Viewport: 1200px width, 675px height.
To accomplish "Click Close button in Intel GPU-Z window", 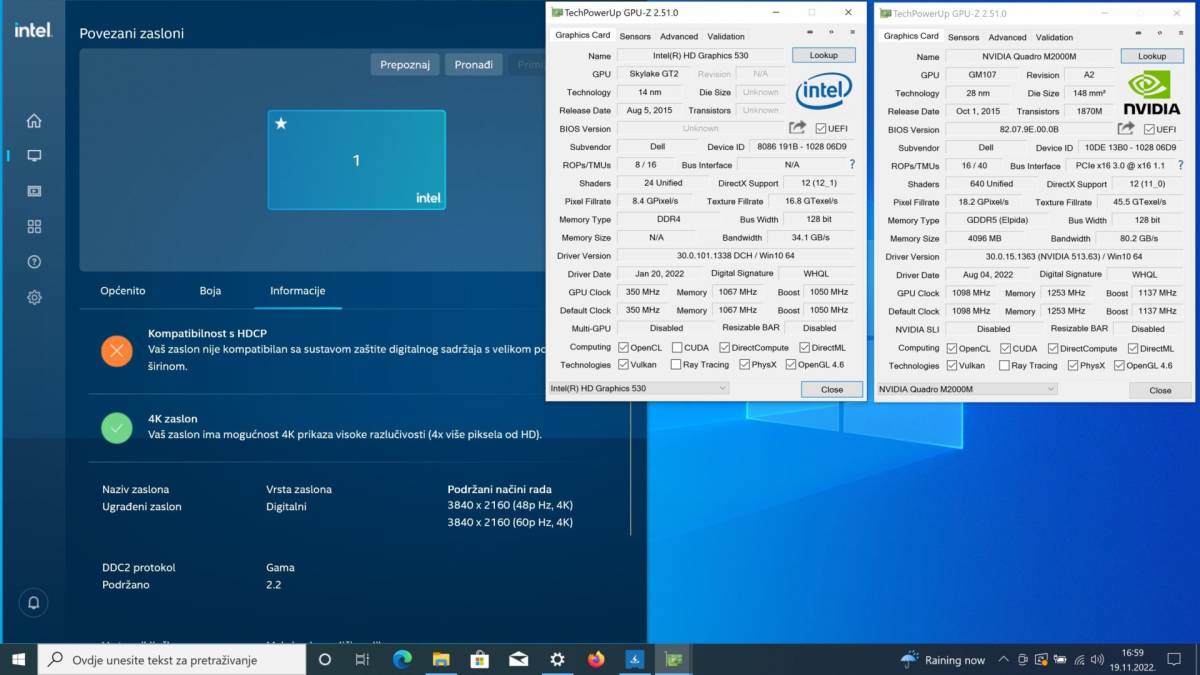I will coord(832,389).
